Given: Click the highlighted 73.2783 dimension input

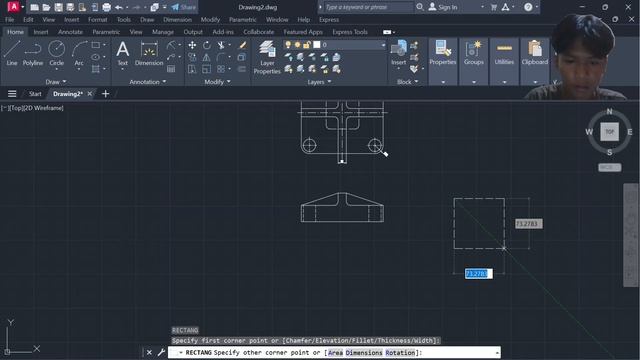Looking at the screenshot, I should click(478, 273).
